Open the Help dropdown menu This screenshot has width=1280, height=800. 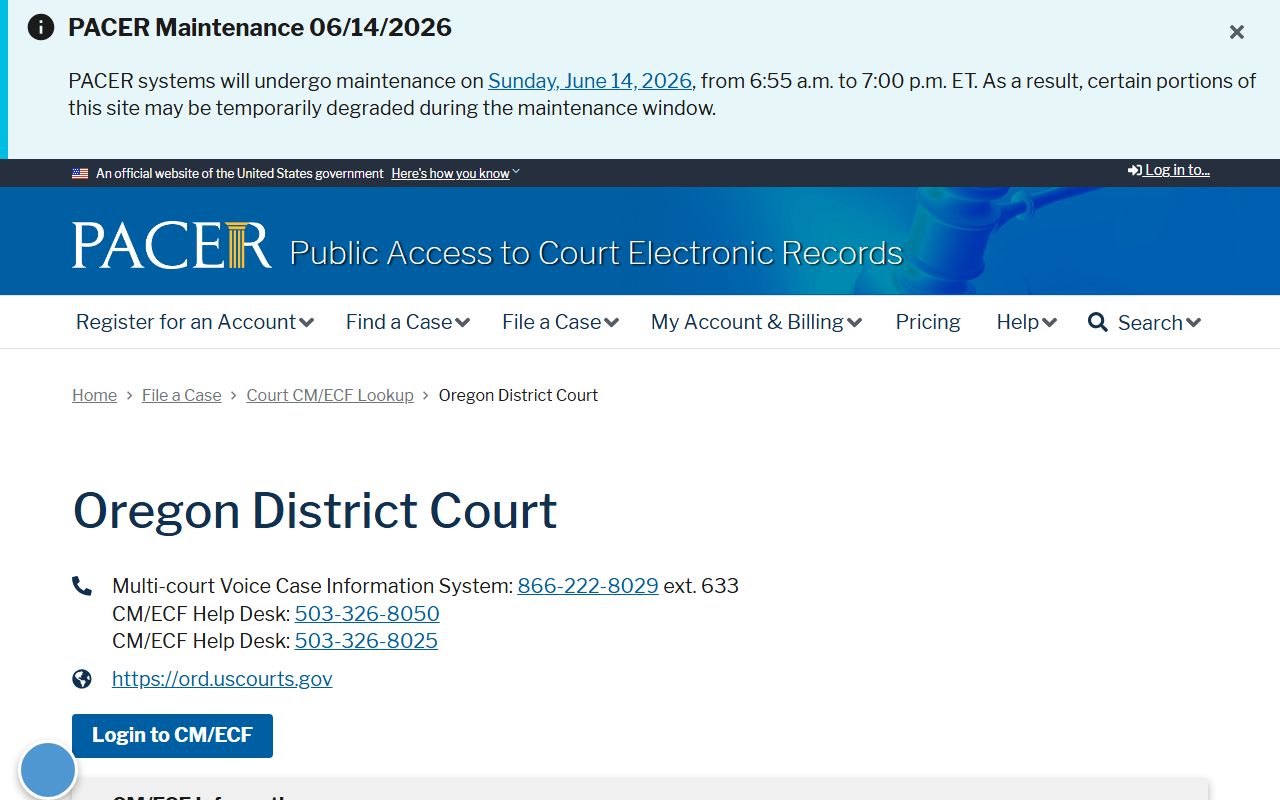coord(1027,322)
